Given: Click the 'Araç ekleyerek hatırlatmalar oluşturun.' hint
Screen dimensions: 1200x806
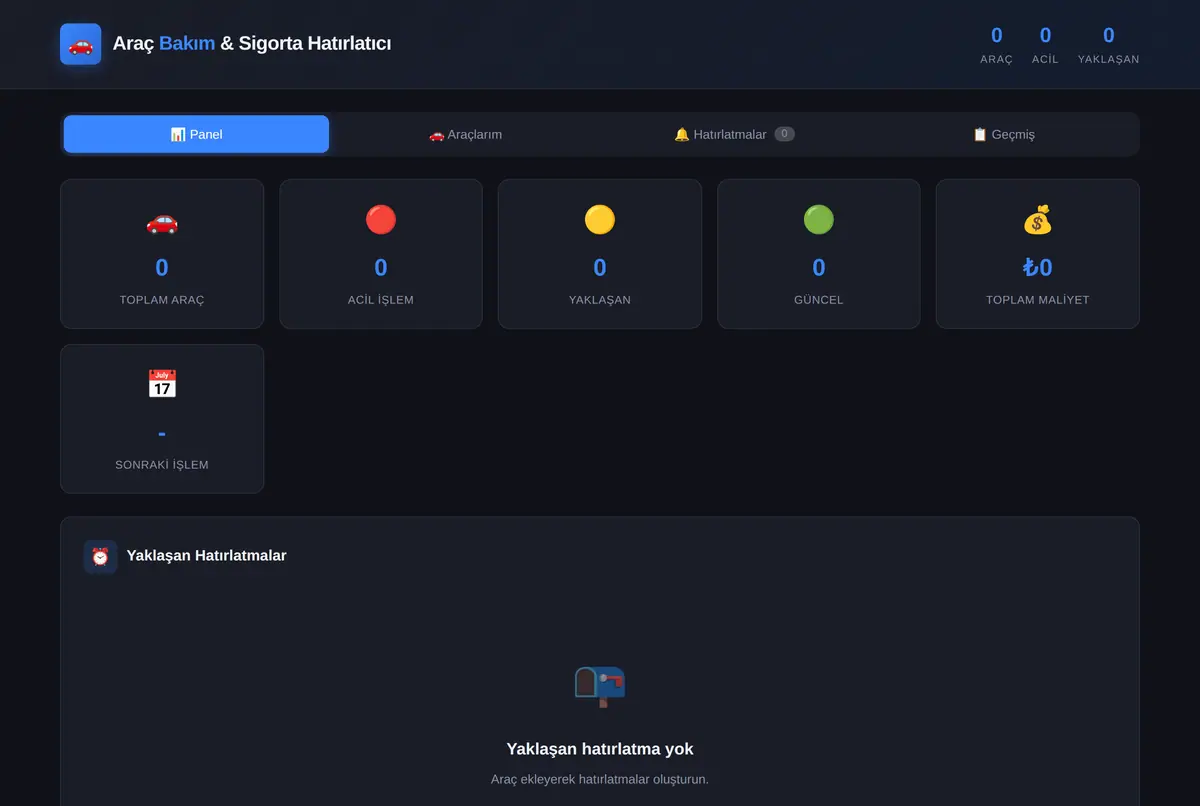Looking at the screenshot, I should click(x=600, y=779).
